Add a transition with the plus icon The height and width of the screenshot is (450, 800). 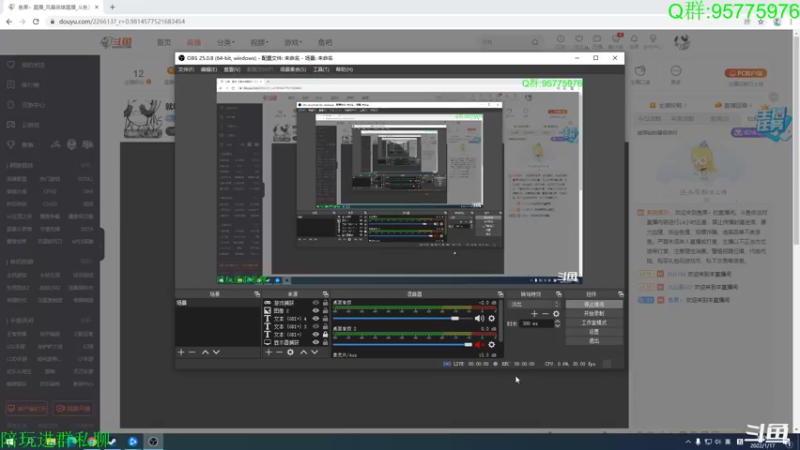534,314
